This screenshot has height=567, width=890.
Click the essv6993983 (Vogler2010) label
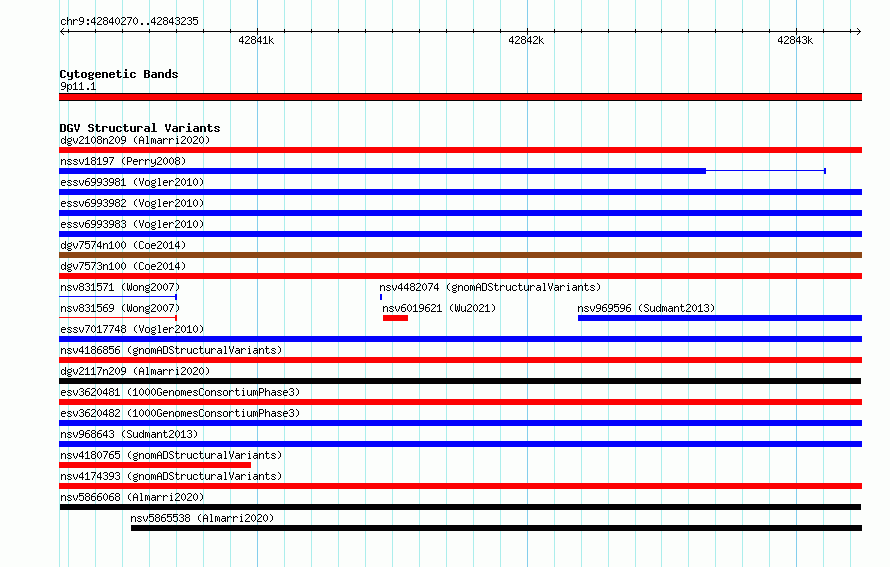(132, 224)
